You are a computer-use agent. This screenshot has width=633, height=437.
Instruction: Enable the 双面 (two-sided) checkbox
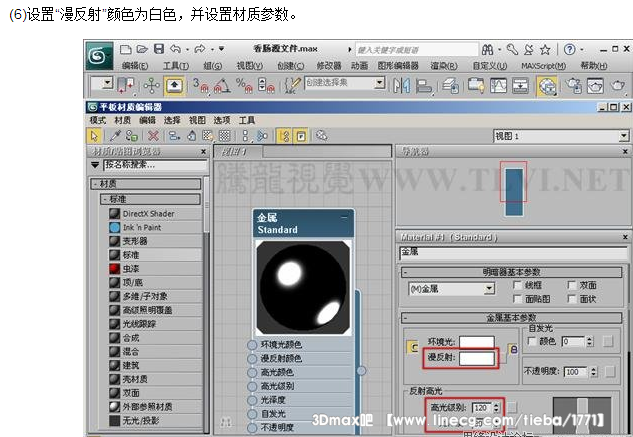tap(571, 285)
